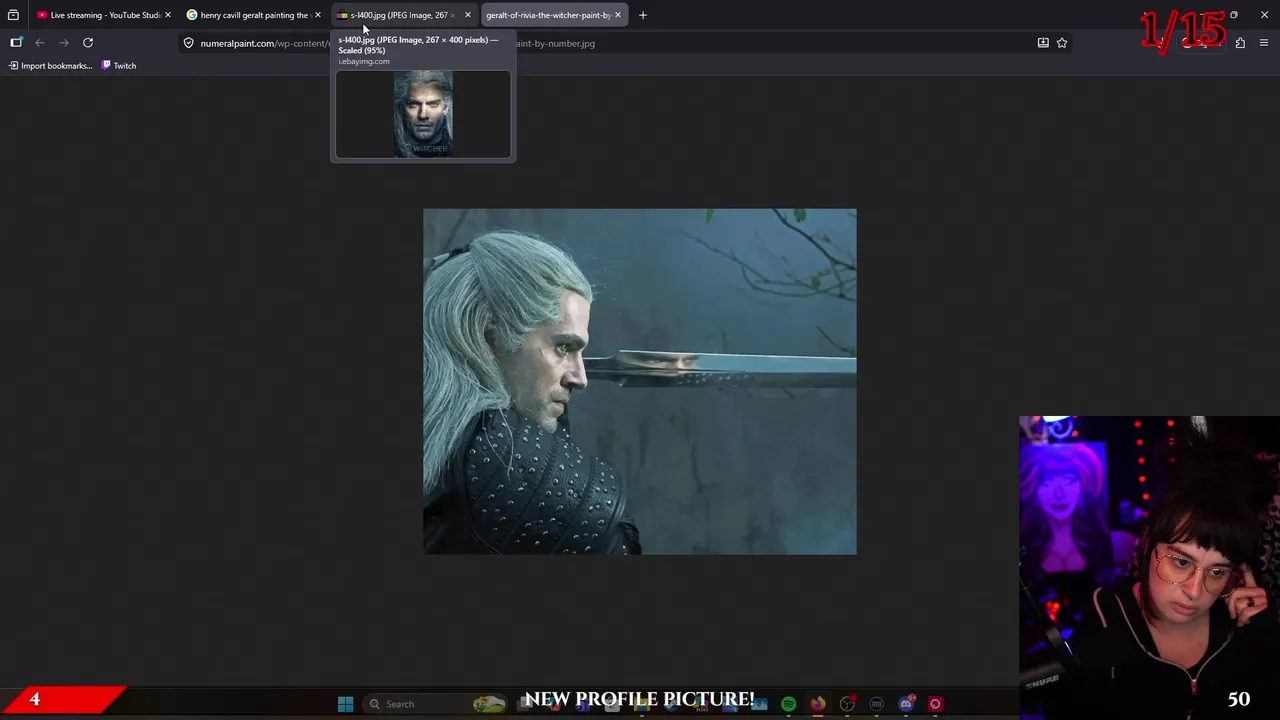The image size is (1280, 720).
Task: Open the Firefox hamburger application menu
Action: (x=1264, y=43)
